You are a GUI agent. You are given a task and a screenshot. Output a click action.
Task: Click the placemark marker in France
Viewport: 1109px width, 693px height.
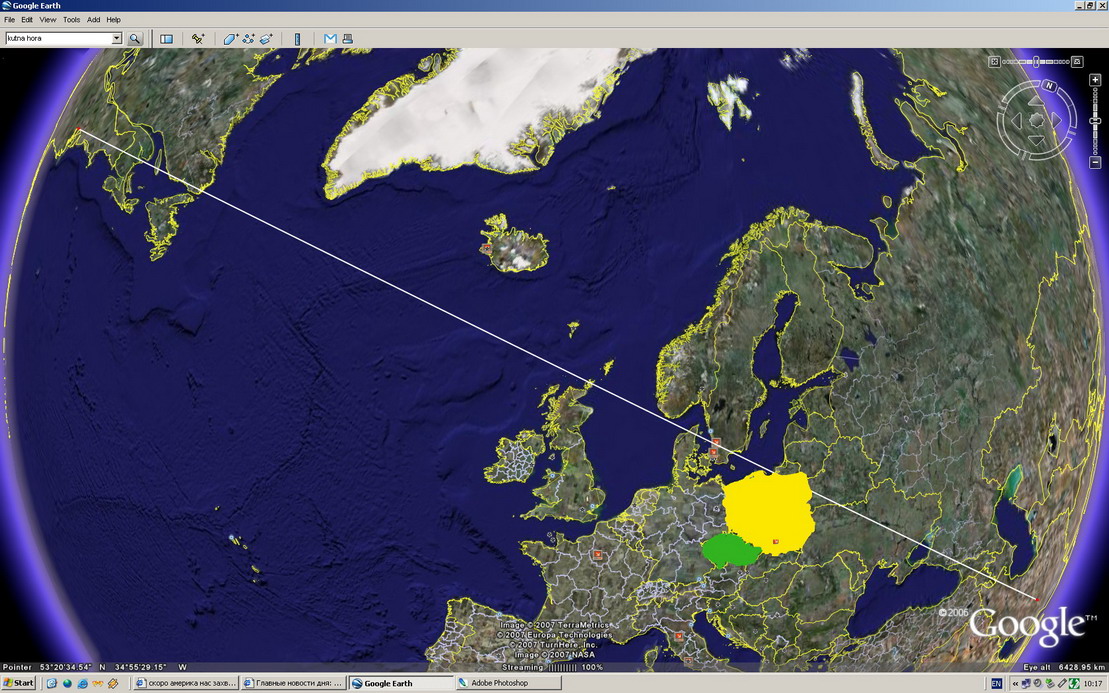pyautogui.click(x=598, y=554)
